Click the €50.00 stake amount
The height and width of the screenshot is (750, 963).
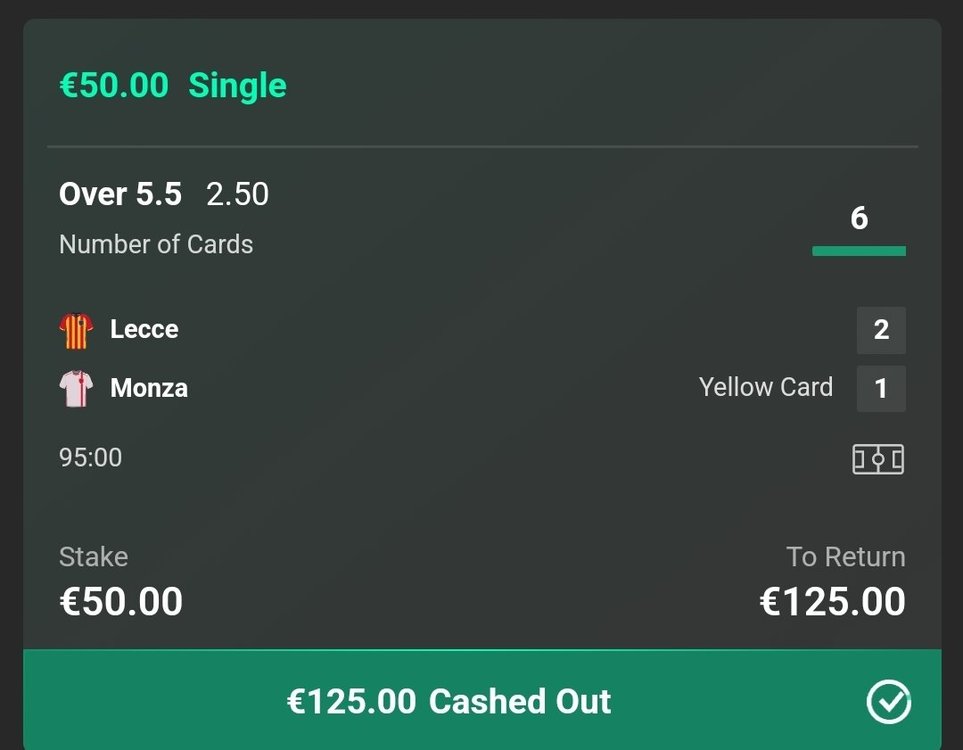121,601
